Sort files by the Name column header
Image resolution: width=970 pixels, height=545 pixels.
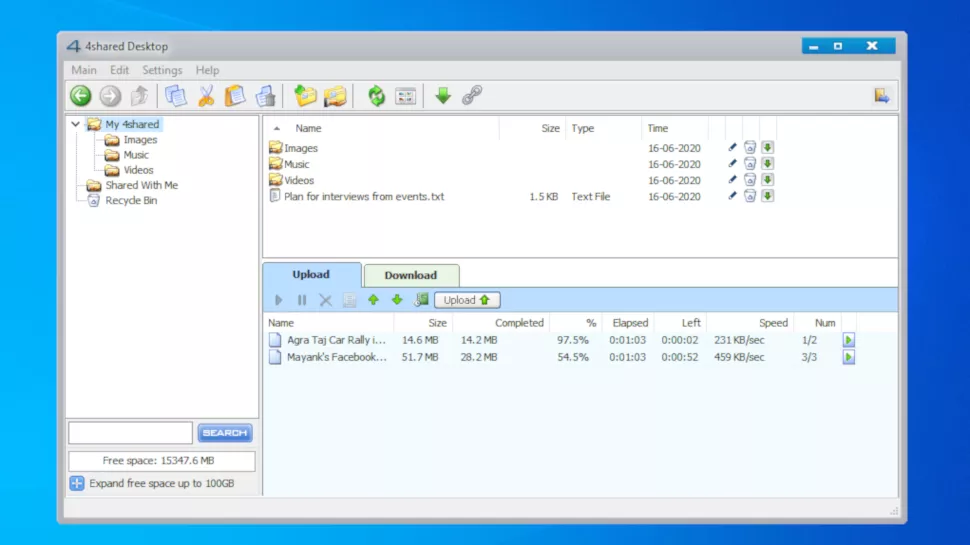click(x=308, y=128)
